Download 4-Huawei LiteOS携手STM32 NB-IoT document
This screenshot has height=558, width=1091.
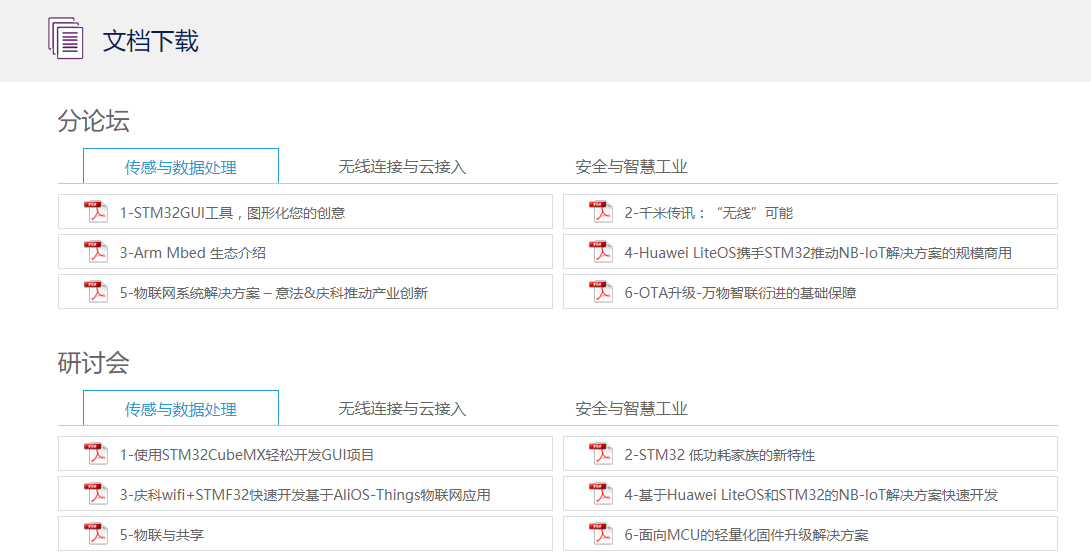(x=817, y=253)
